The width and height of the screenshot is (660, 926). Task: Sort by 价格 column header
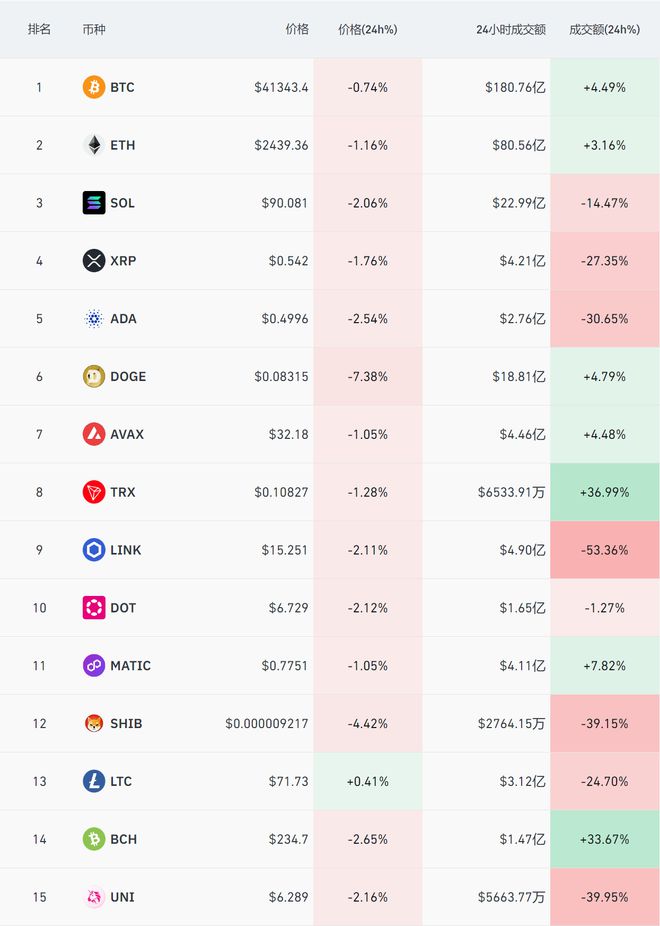[297, 29]
